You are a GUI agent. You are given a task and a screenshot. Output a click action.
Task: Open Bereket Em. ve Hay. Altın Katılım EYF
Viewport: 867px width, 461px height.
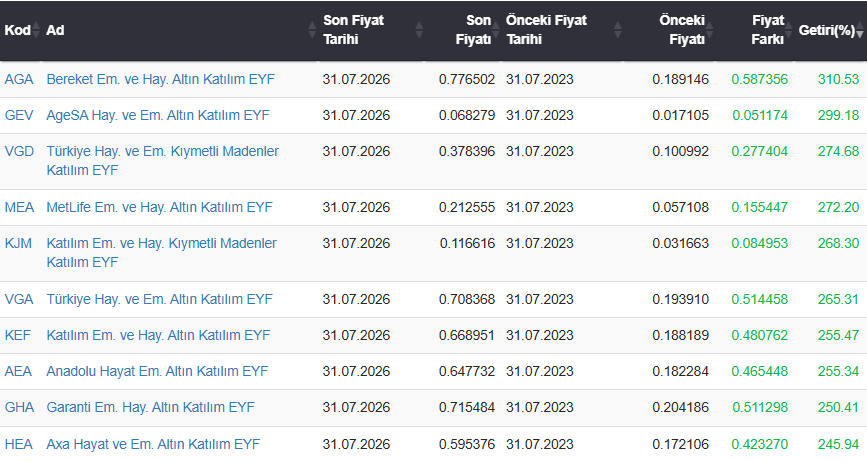pos(160,79)
